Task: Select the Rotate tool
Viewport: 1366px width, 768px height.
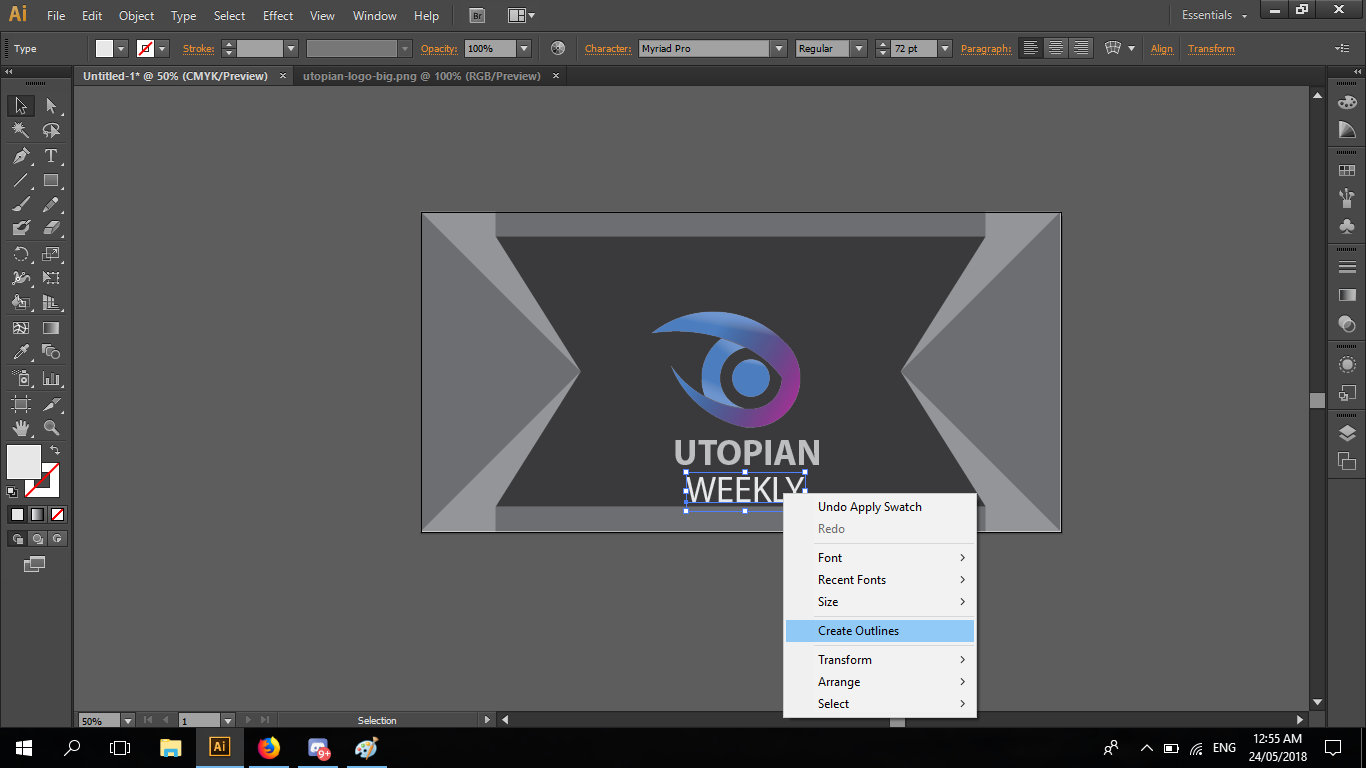Action: (21, 254)
